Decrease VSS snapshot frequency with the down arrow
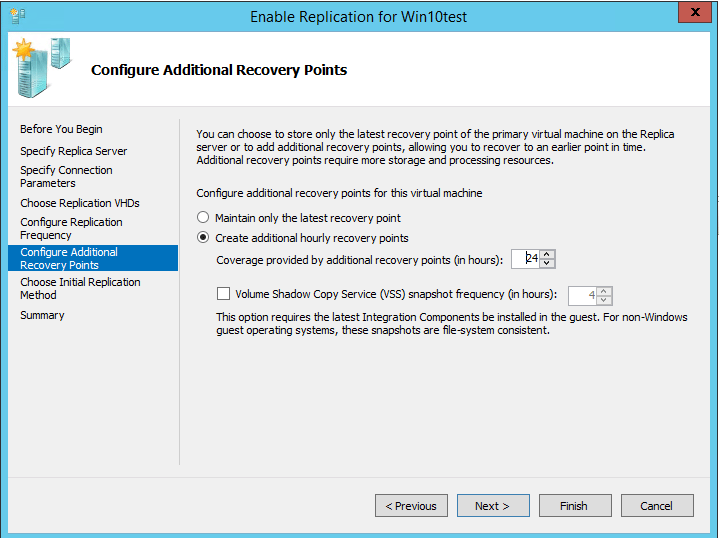The image size is (719, 538). pos(604,300)
